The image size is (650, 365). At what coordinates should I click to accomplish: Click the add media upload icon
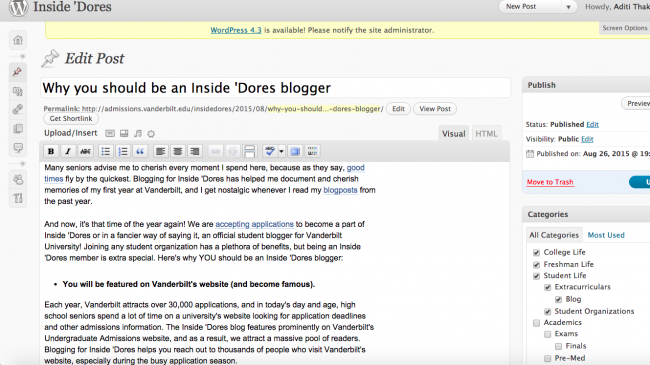coord(151,134)
